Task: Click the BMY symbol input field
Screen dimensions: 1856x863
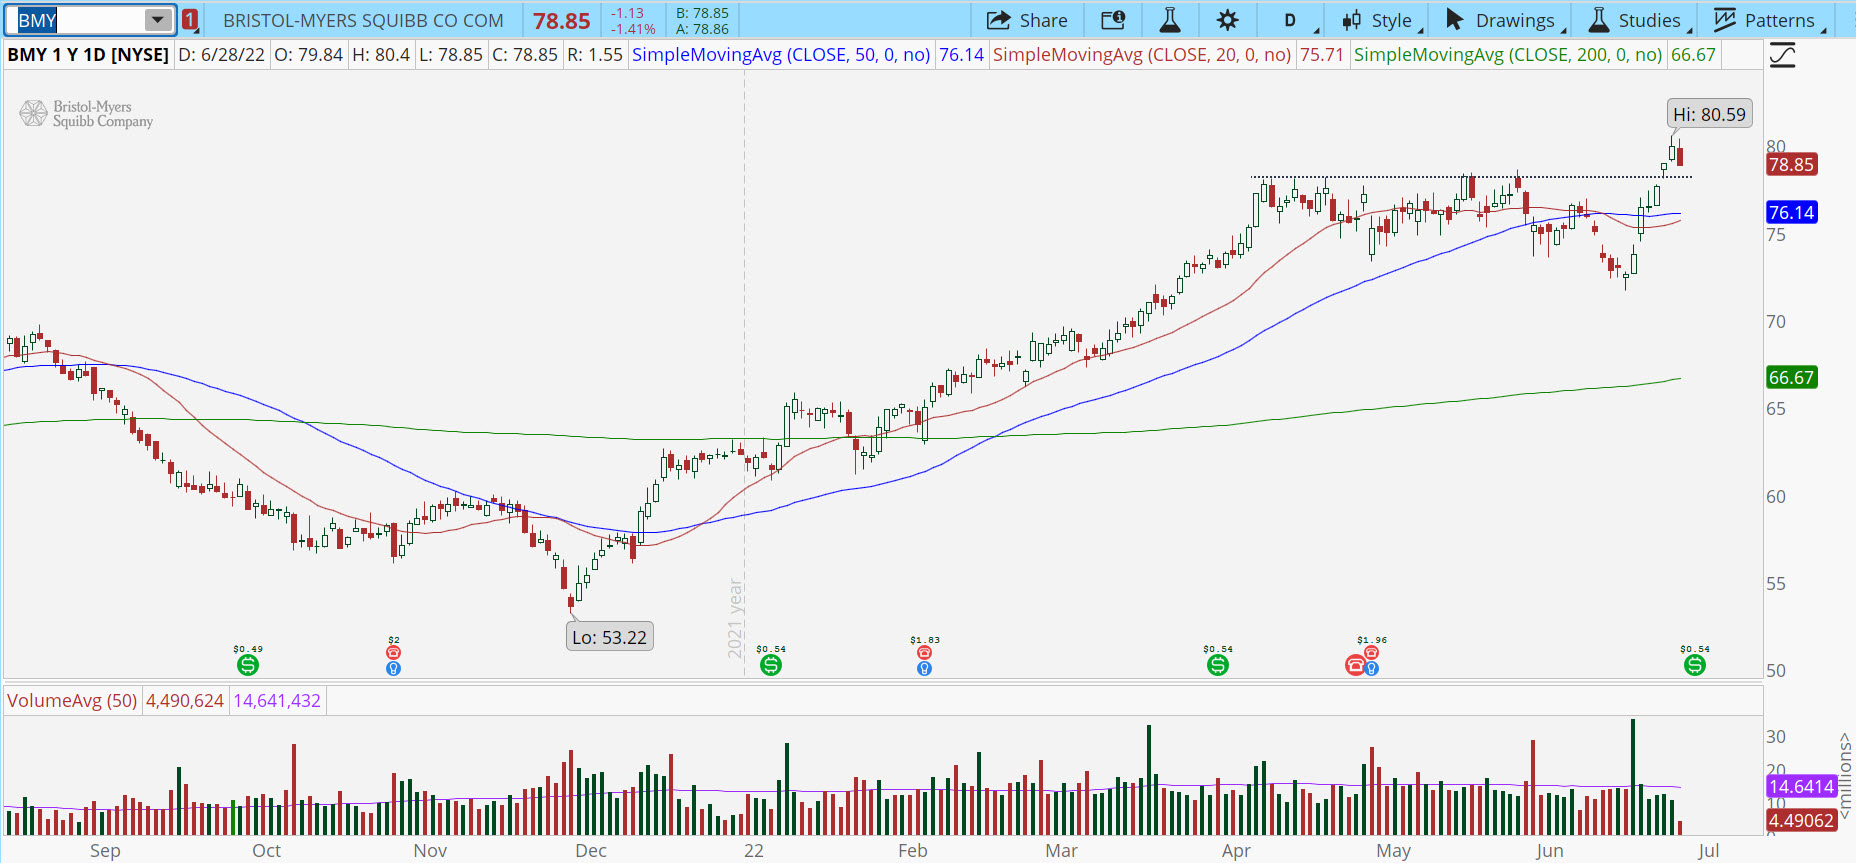Action: 78,20
